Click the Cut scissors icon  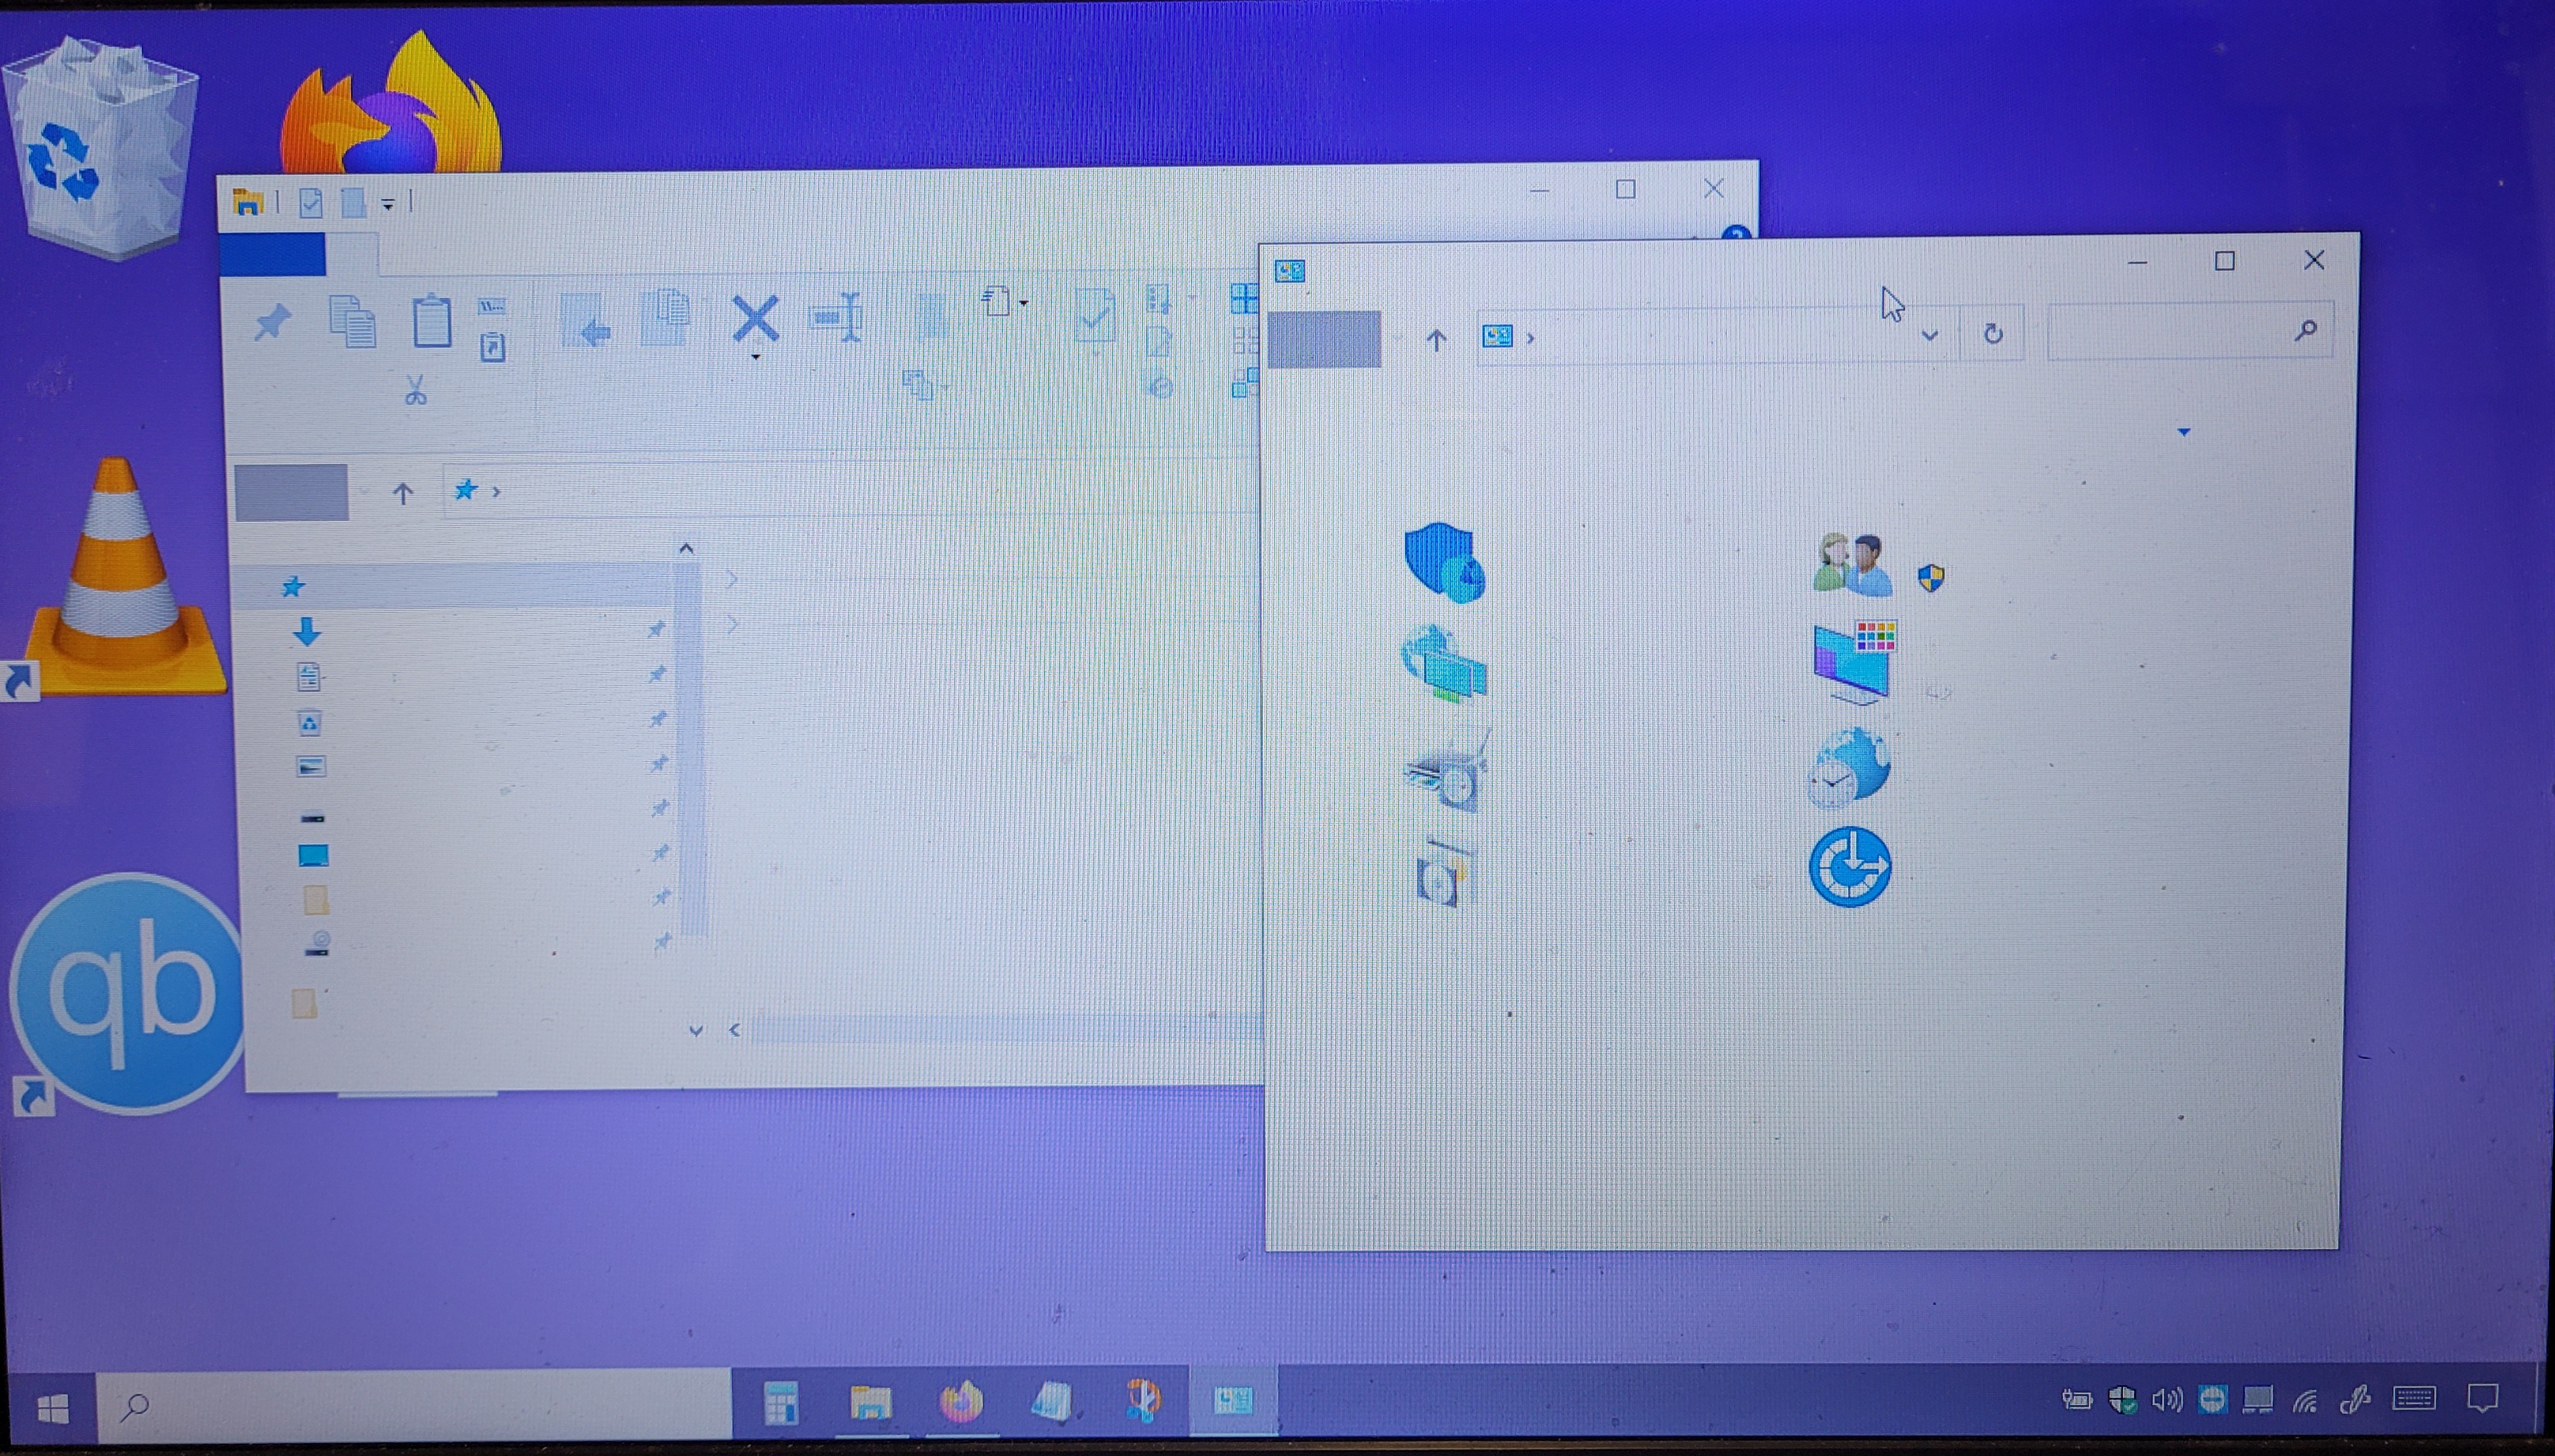[415, 390]
